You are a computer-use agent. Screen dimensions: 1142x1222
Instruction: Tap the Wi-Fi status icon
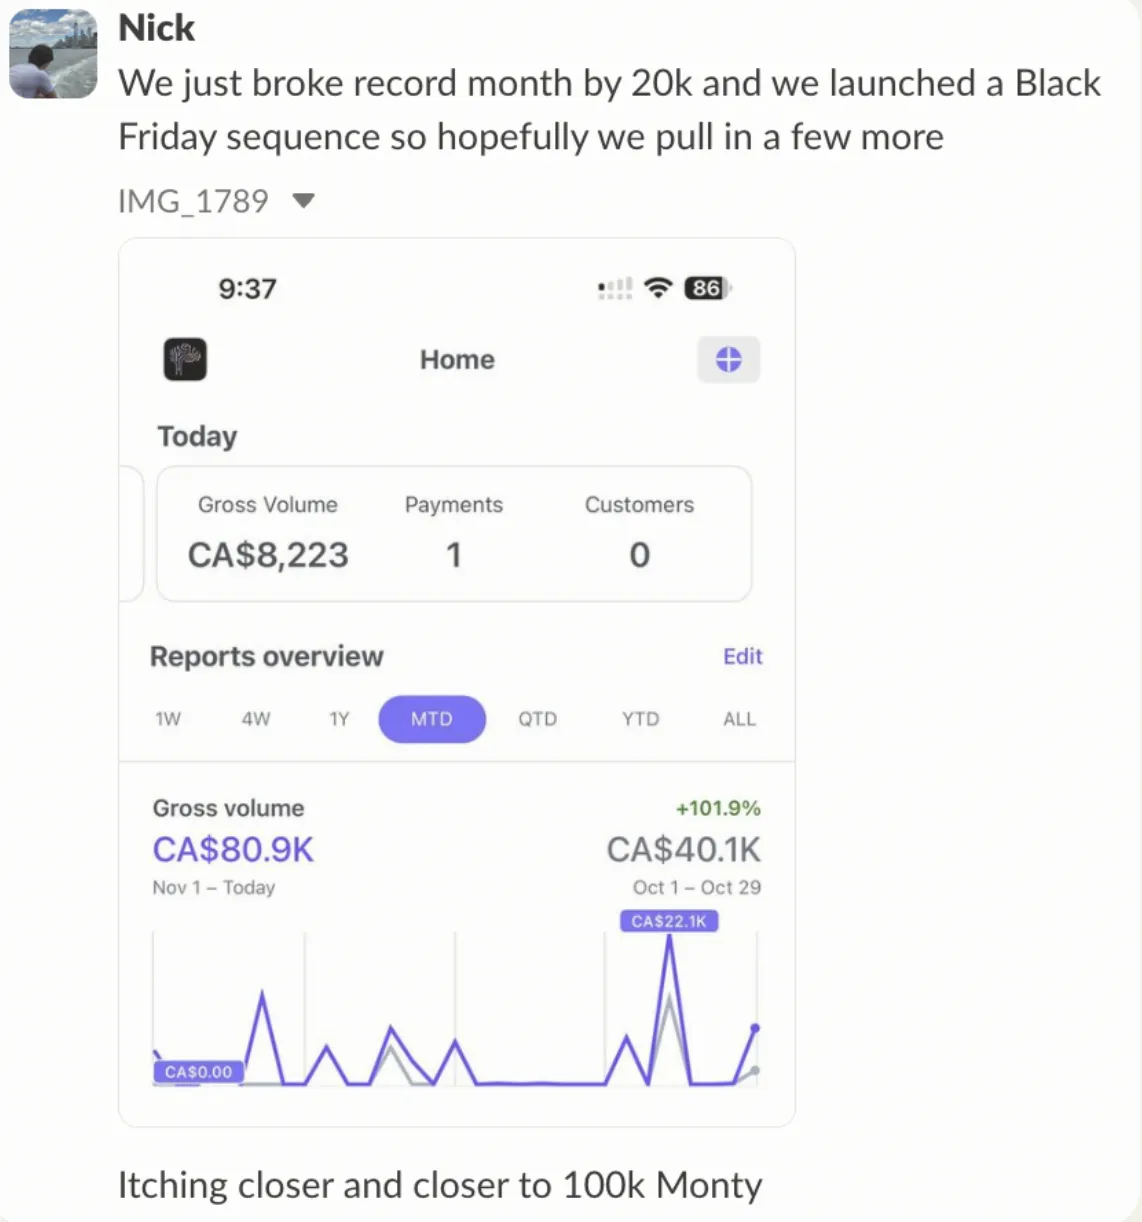[x=658, y=288]
